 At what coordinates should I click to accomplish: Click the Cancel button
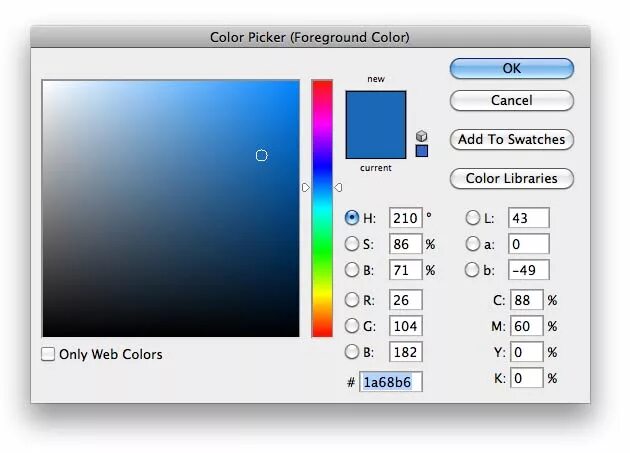(x=511, y=101)
